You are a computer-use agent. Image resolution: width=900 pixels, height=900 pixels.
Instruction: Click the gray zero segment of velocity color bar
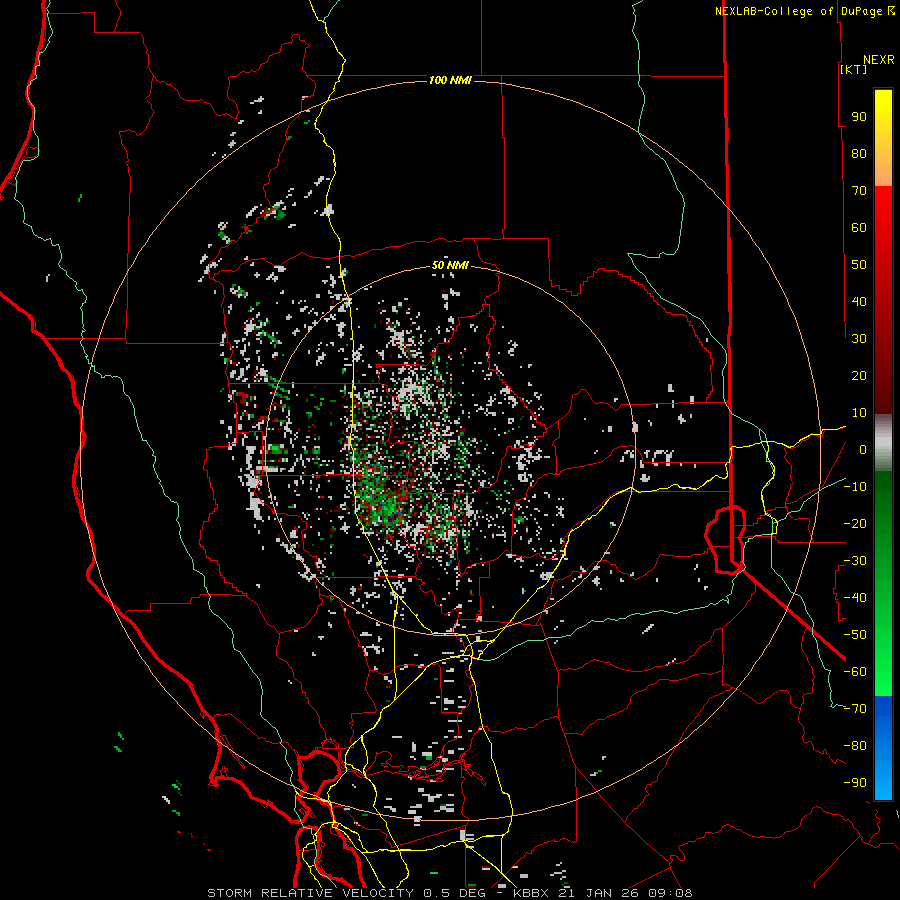pyautogui.click(x=883, y=443)
